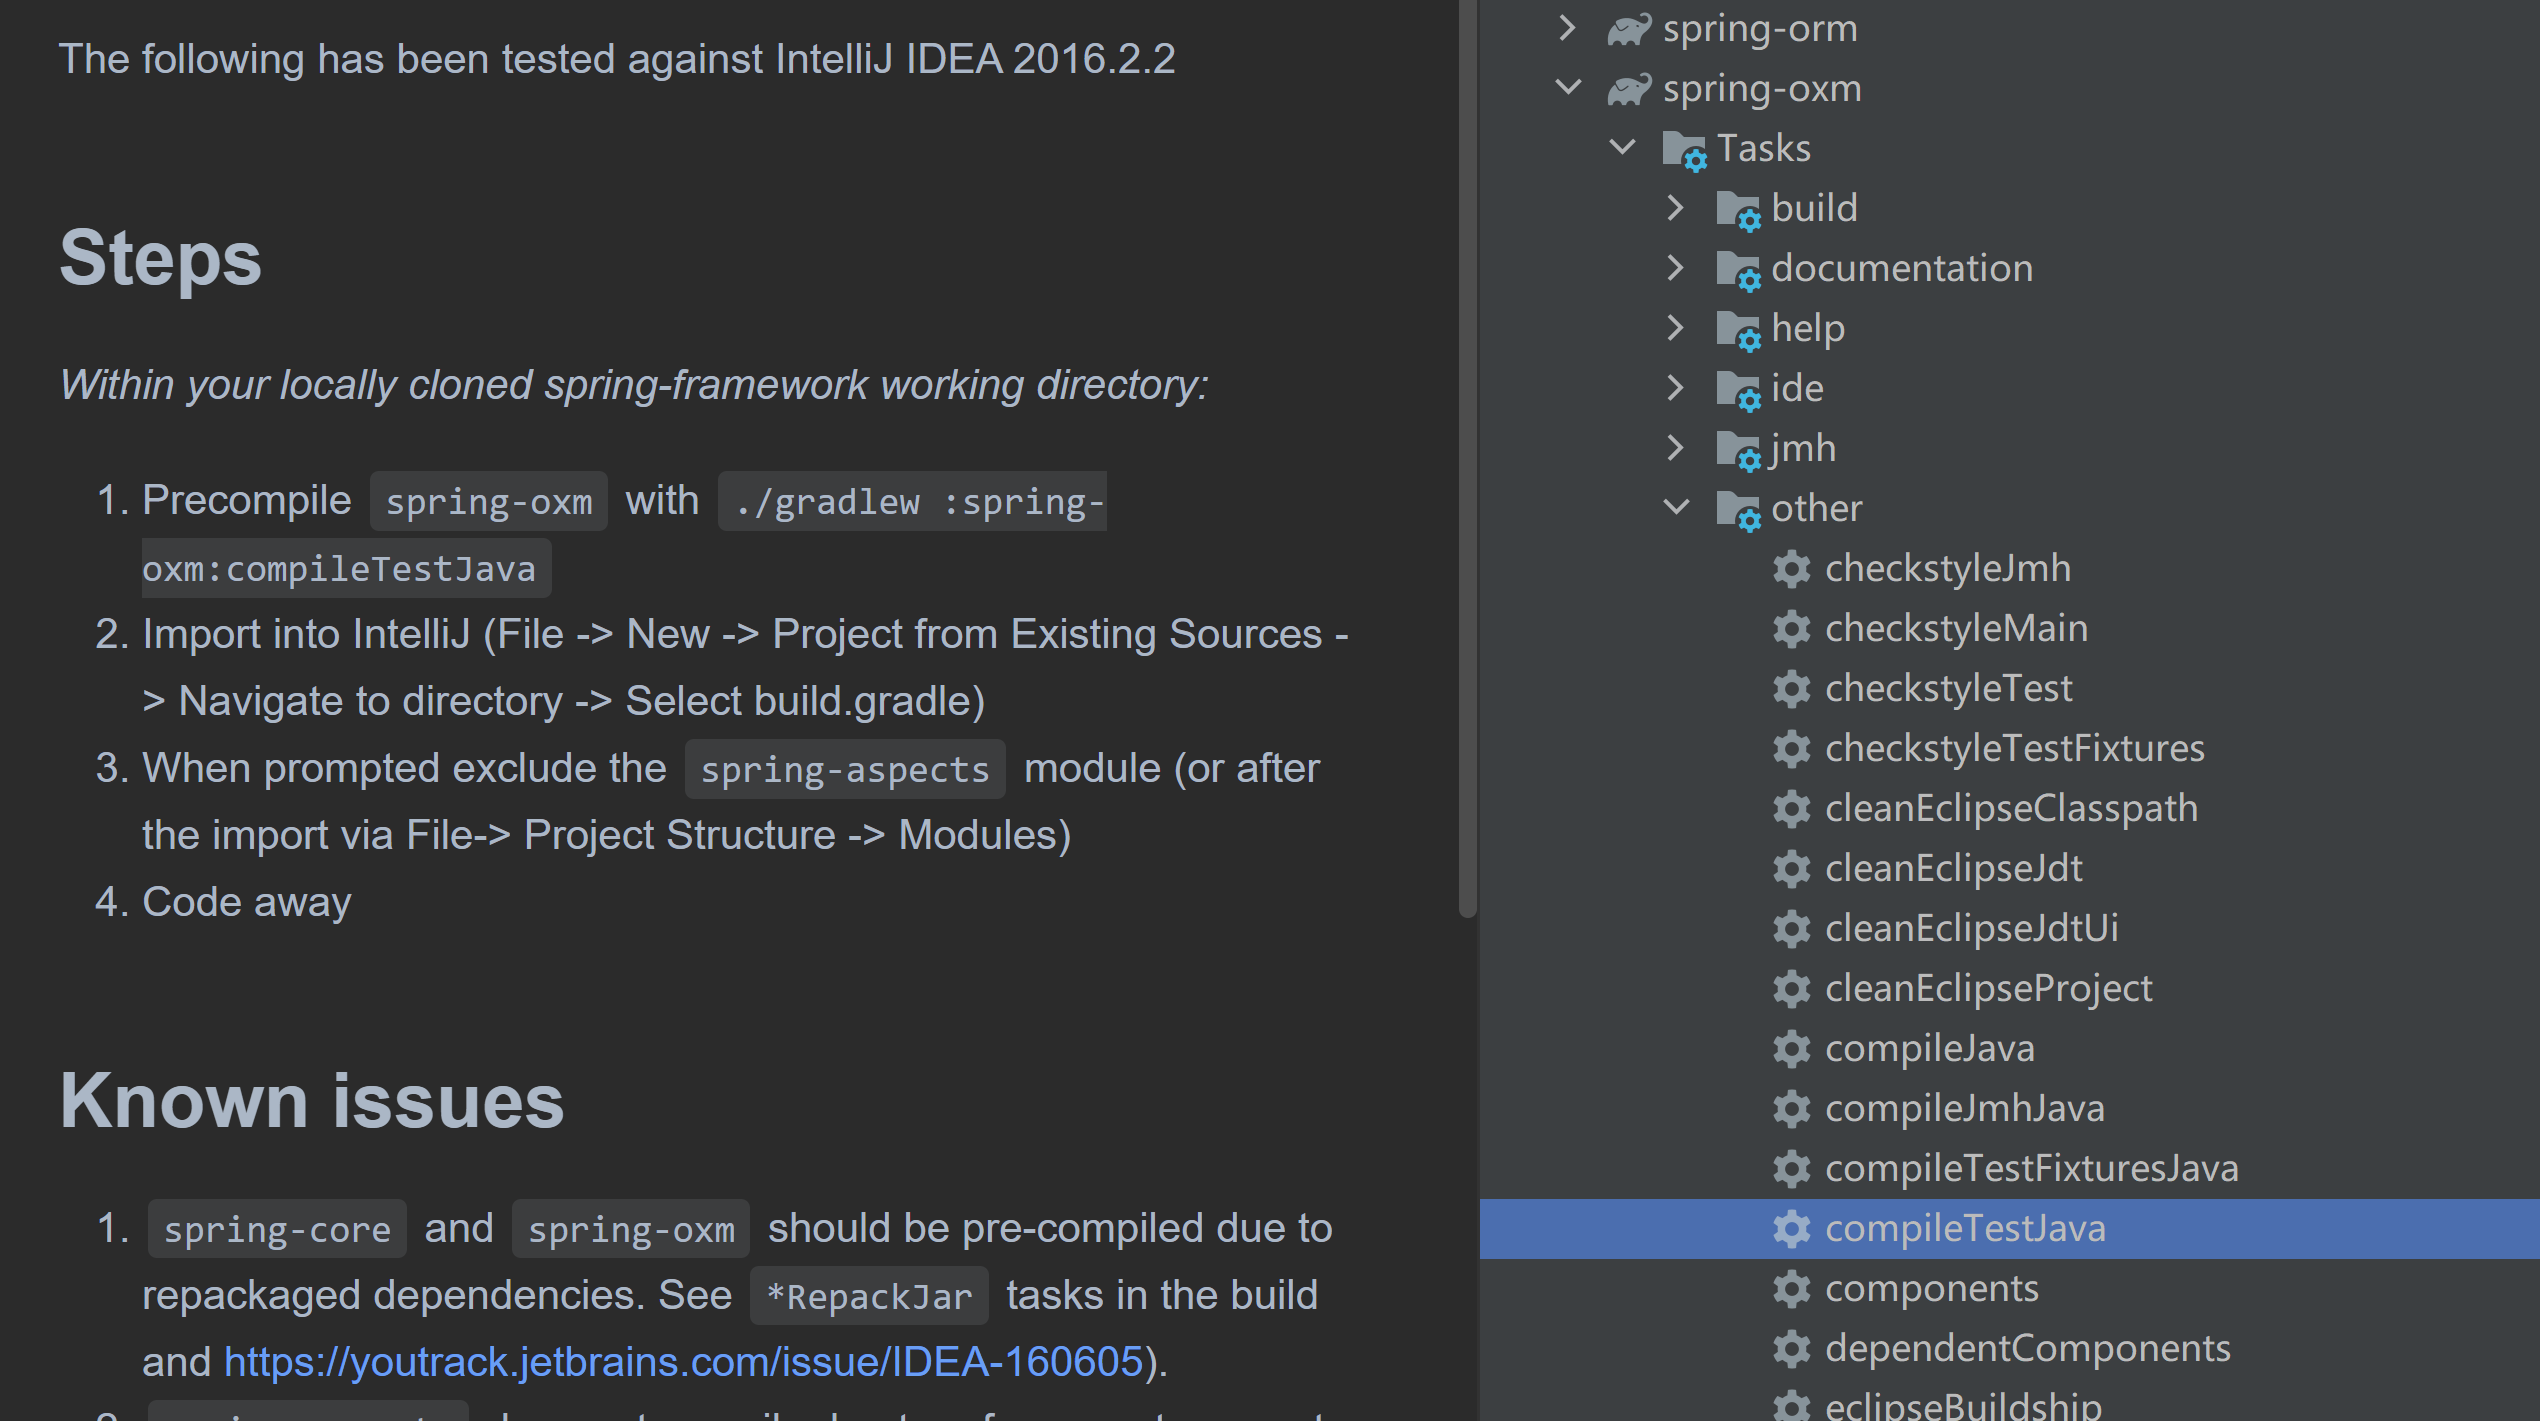Click gear icon beside compileJava task
This screenshot has height=1421, width=2540.
[1792, 1049]
